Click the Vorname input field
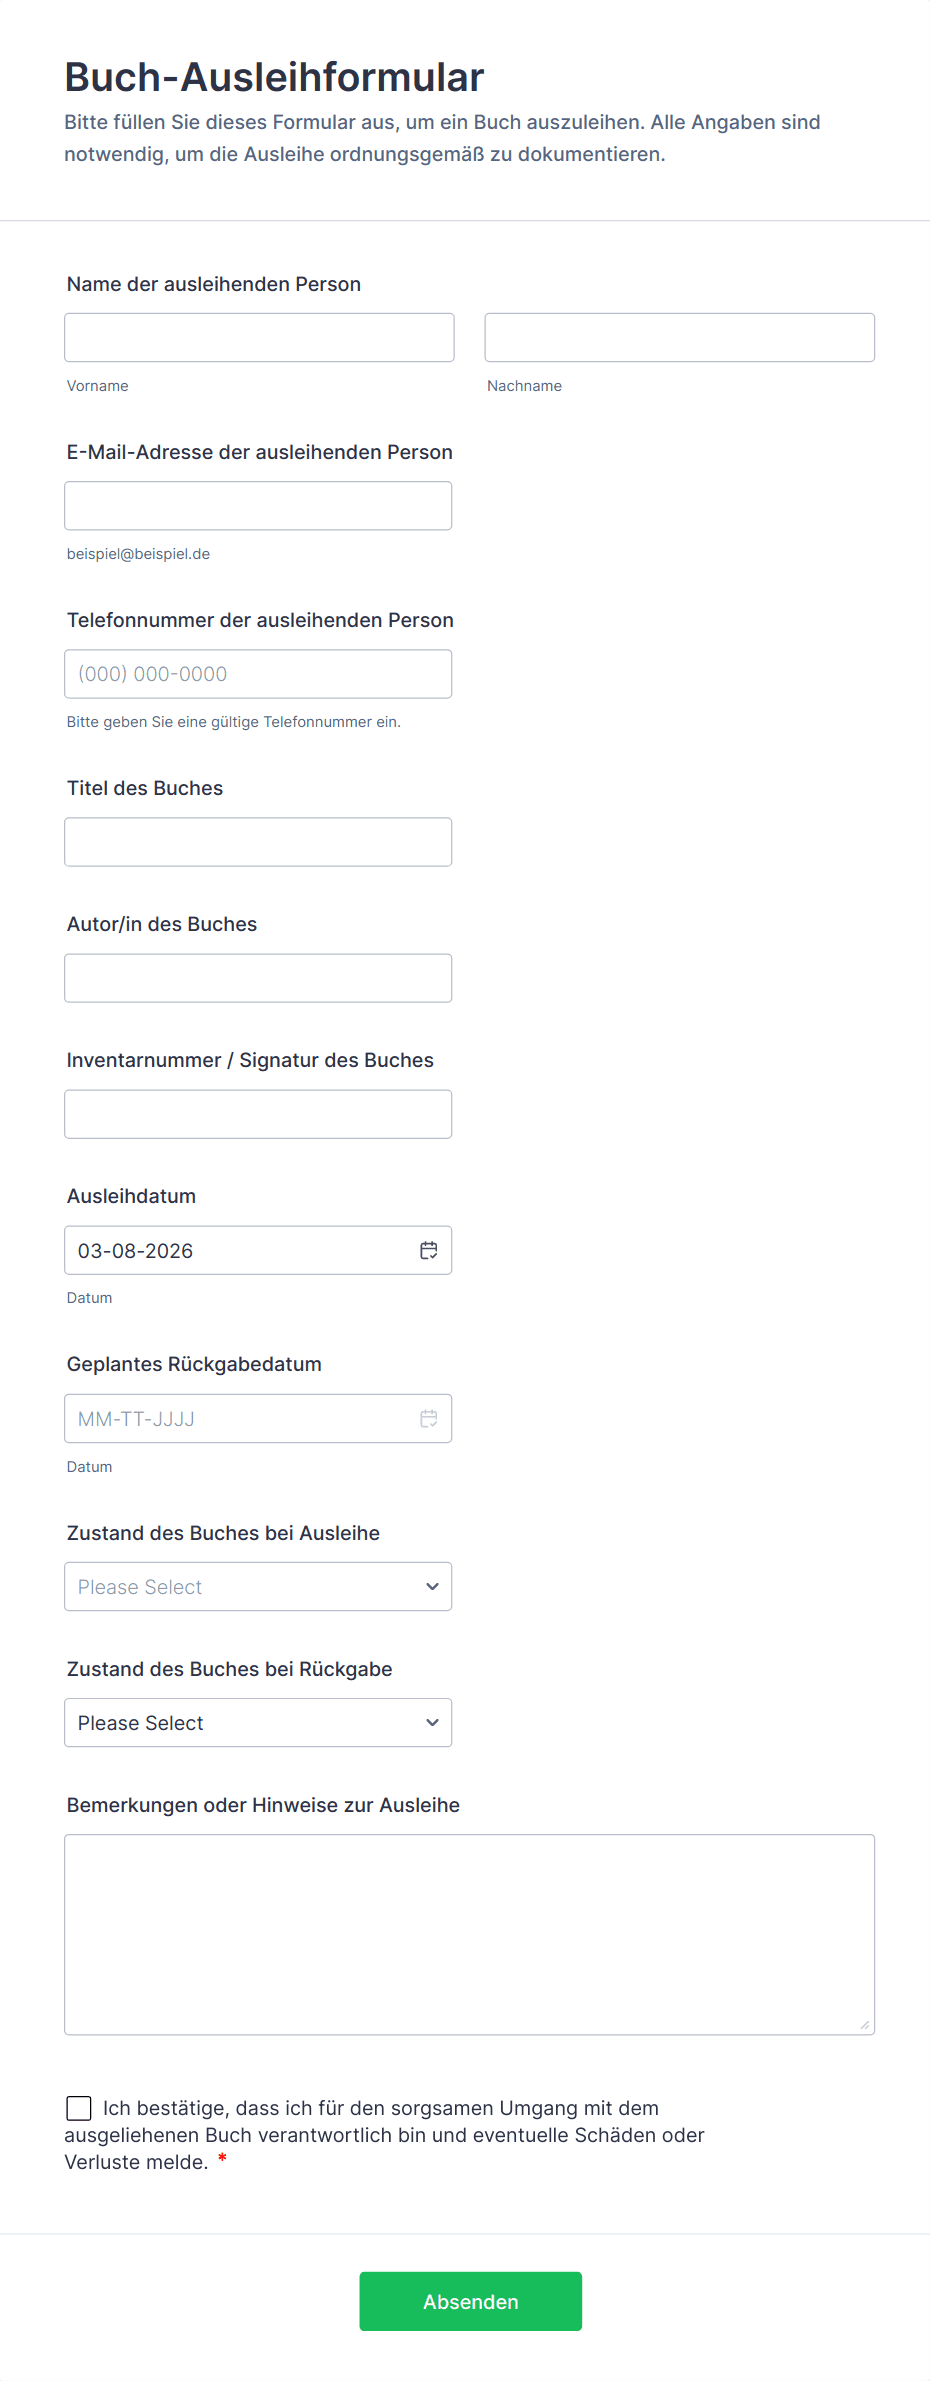This screenshot has height=2381, width=930. pyautogui.click(x=259, y=338)
